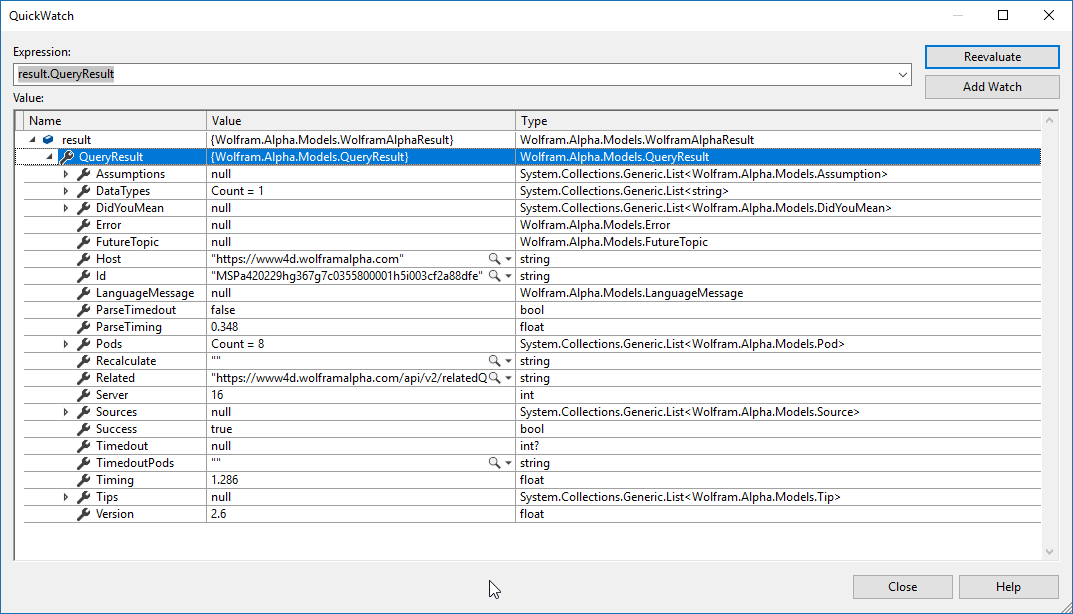Screen dimensions: 1073x614
Task: Select the ParseTiming value 0.348
Action: (224, 327)
